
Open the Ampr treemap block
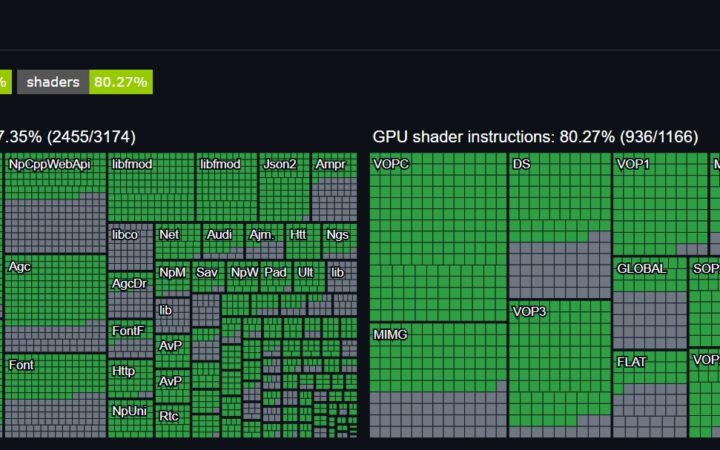(334, 187)
